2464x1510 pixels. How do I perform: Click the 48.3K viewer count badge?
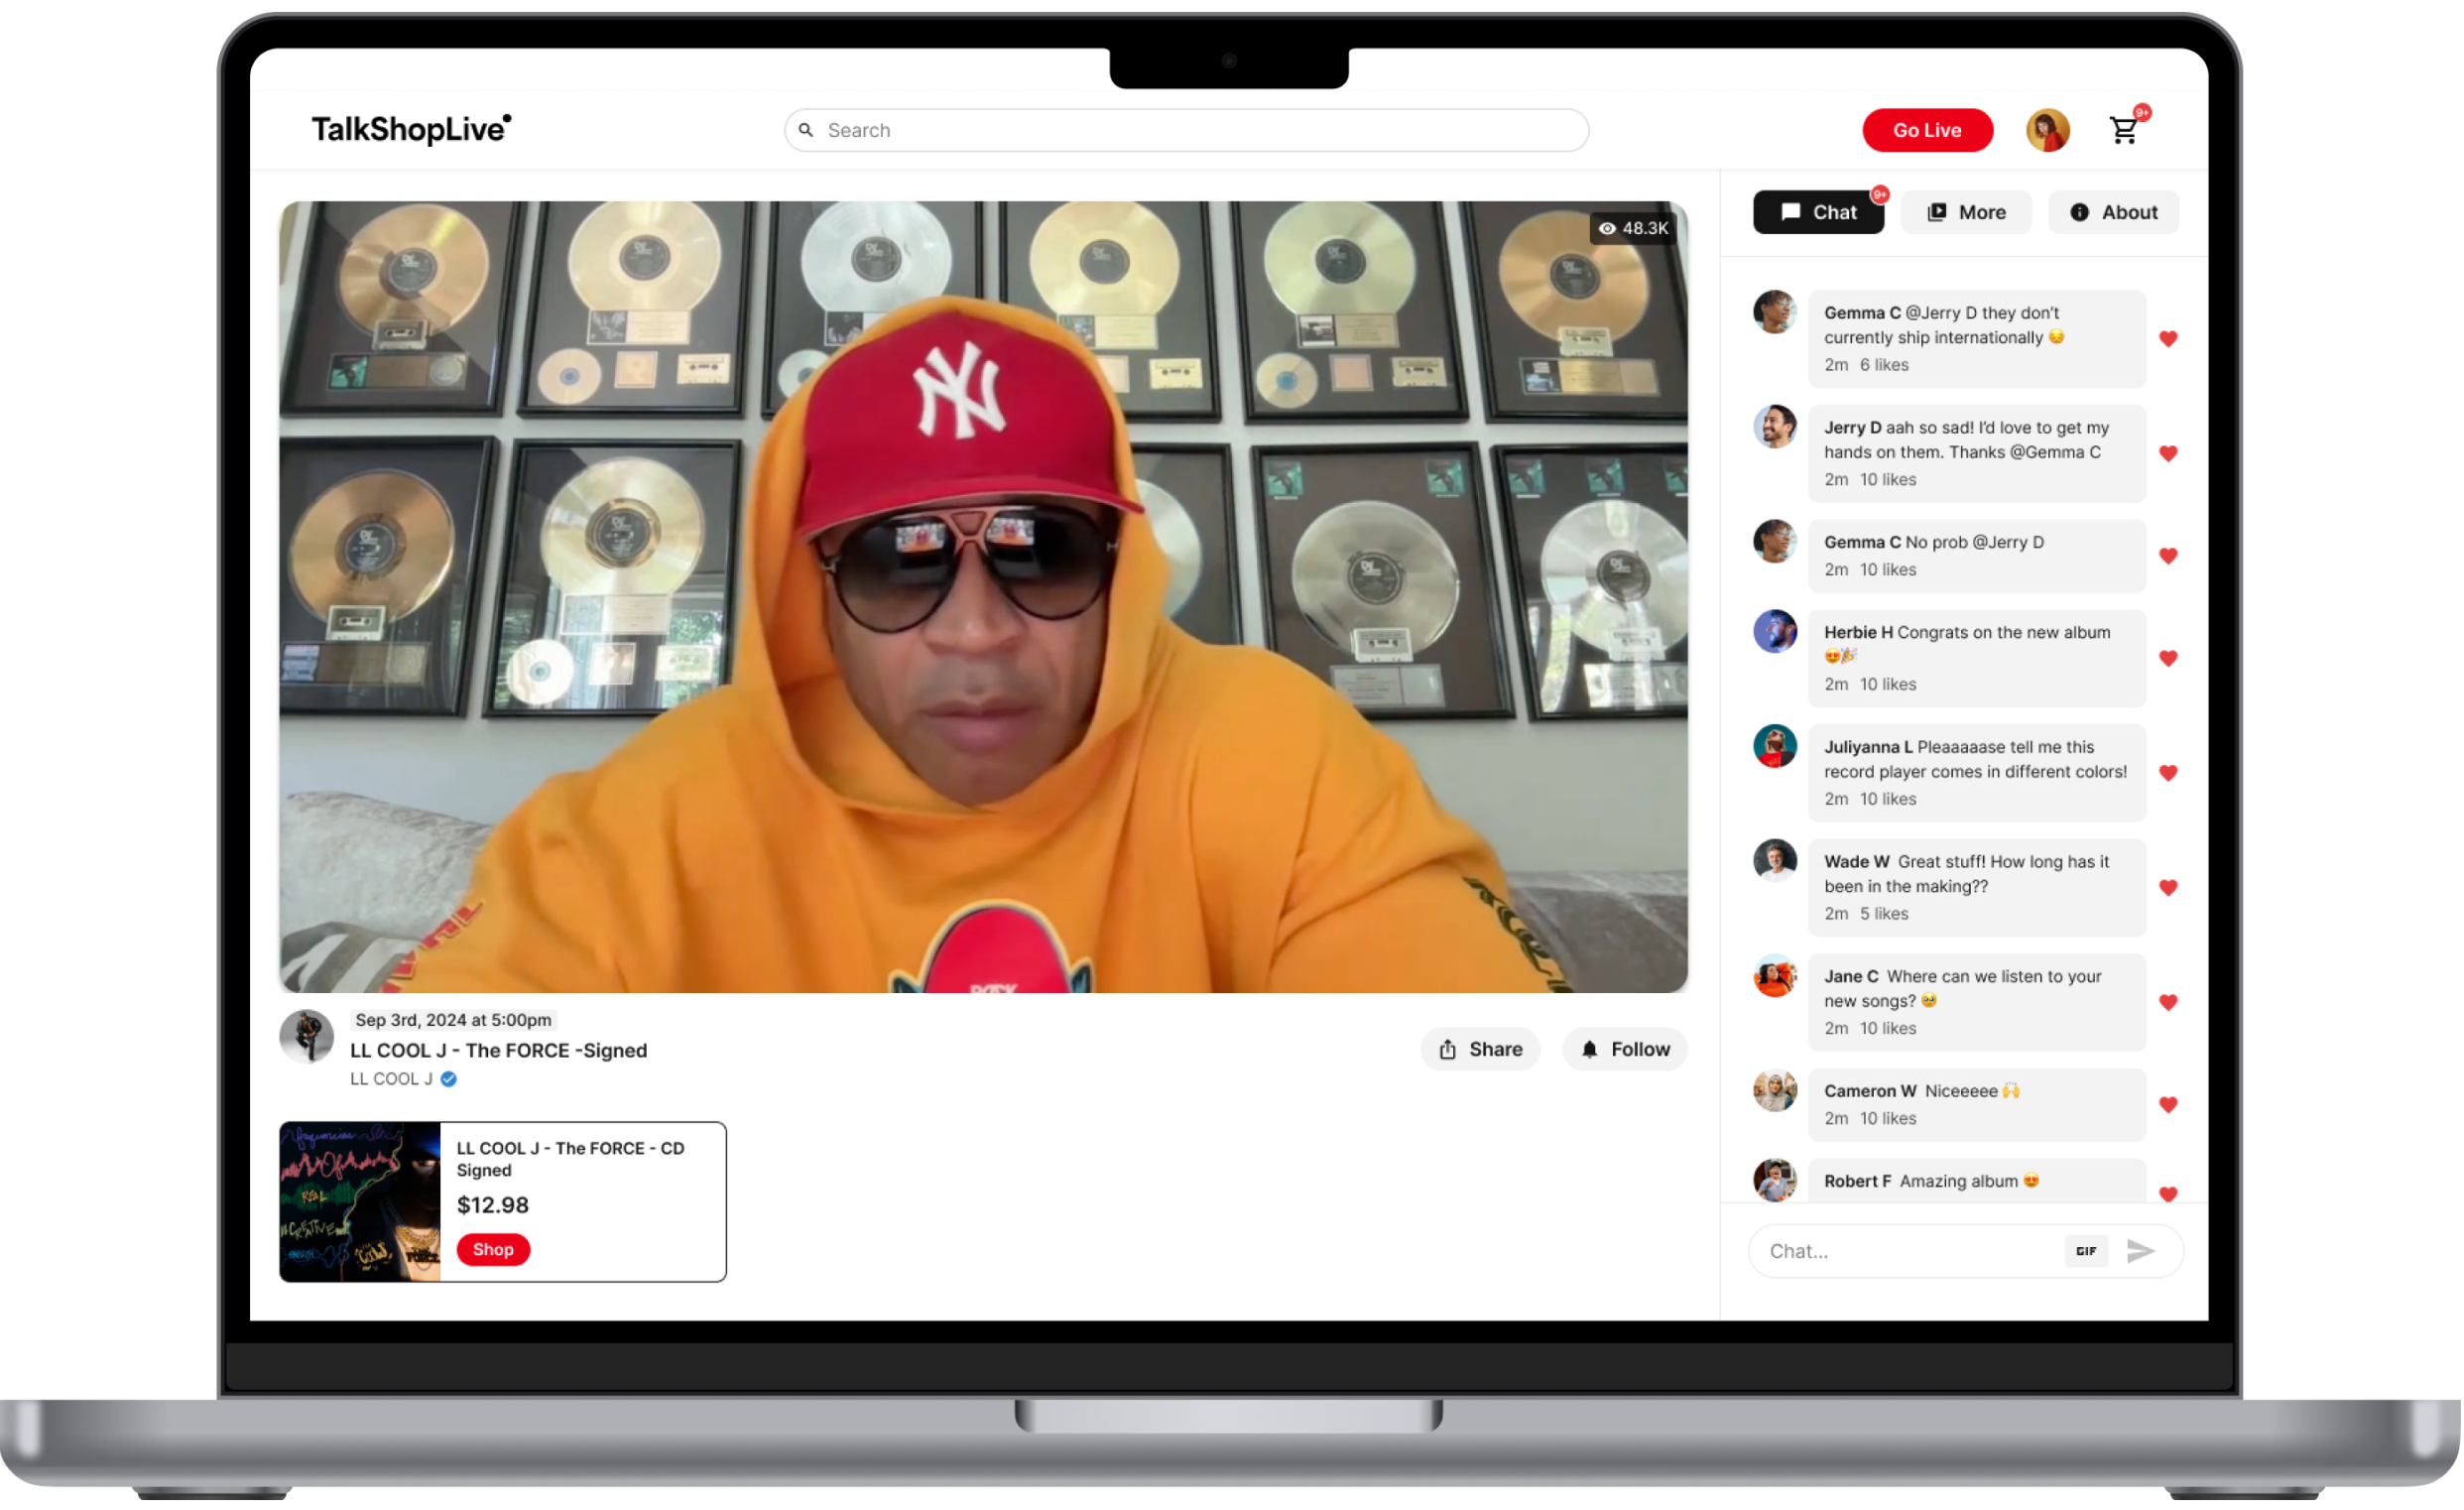point(1634,228)
